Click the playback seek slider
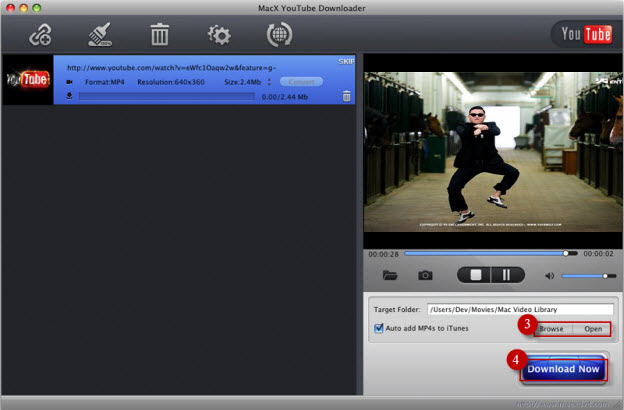This screenshot has height=410, width=624. tap(491, 253)
